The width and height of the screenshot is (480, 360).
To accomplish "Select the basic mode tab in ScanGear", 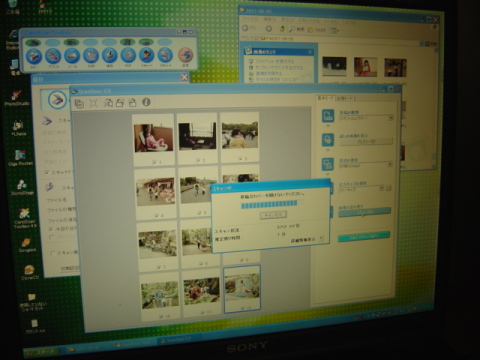I will (325, 98).
